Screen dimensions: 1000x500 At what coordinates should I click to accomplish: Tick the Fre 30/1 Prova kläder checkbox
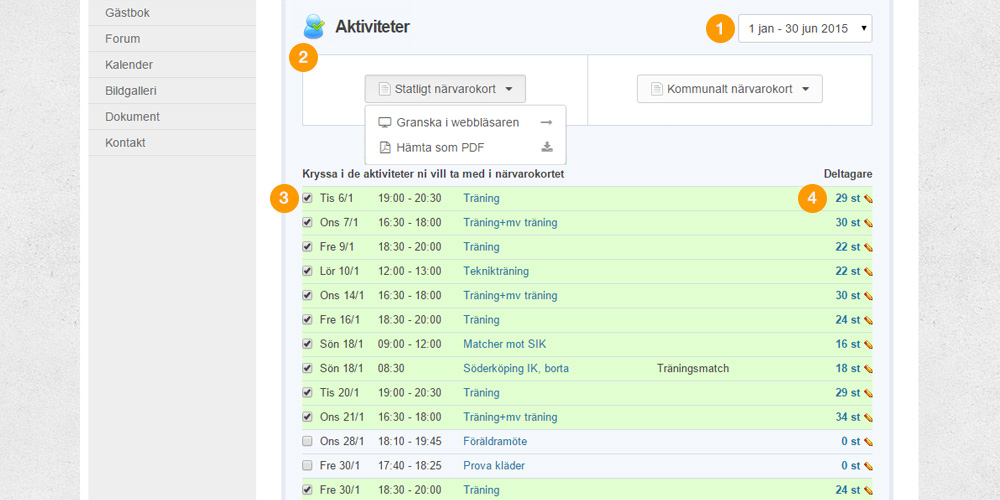tap(308, 465)
